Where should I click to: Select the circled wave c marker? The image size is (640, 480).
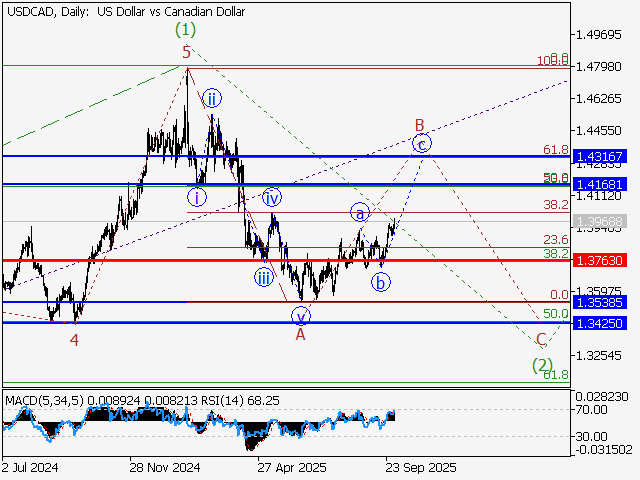tap(423, 143)
